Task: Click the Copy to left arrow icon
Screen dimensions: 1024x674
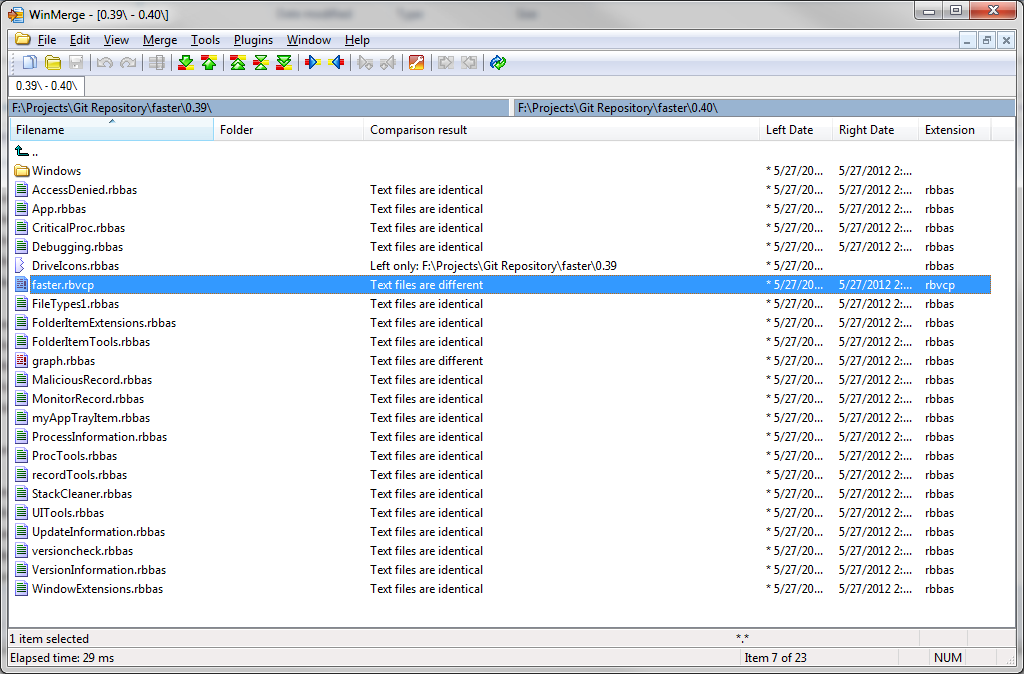Action: 336,63
